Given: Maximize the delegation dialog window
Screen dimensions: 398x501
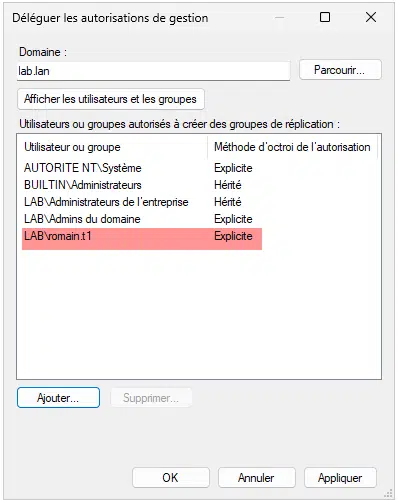Looking at the screenshot, I should pos(325,17).
